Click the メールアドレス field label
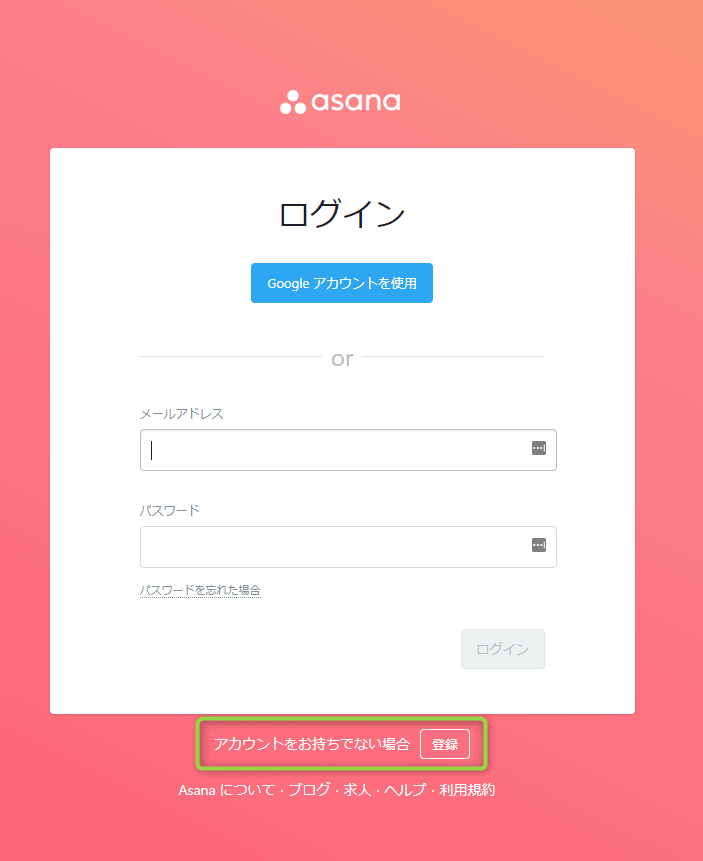 [182, 414]
